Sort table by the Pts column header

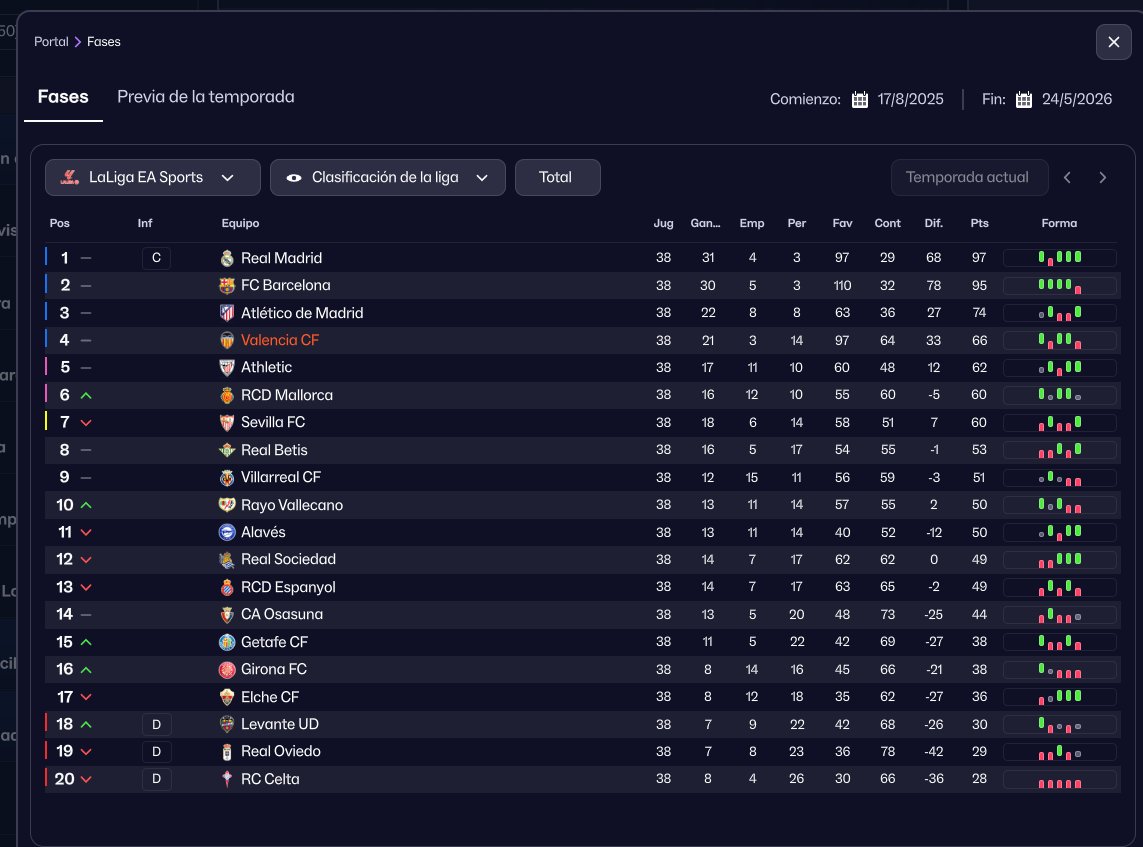tap(979, 223)
